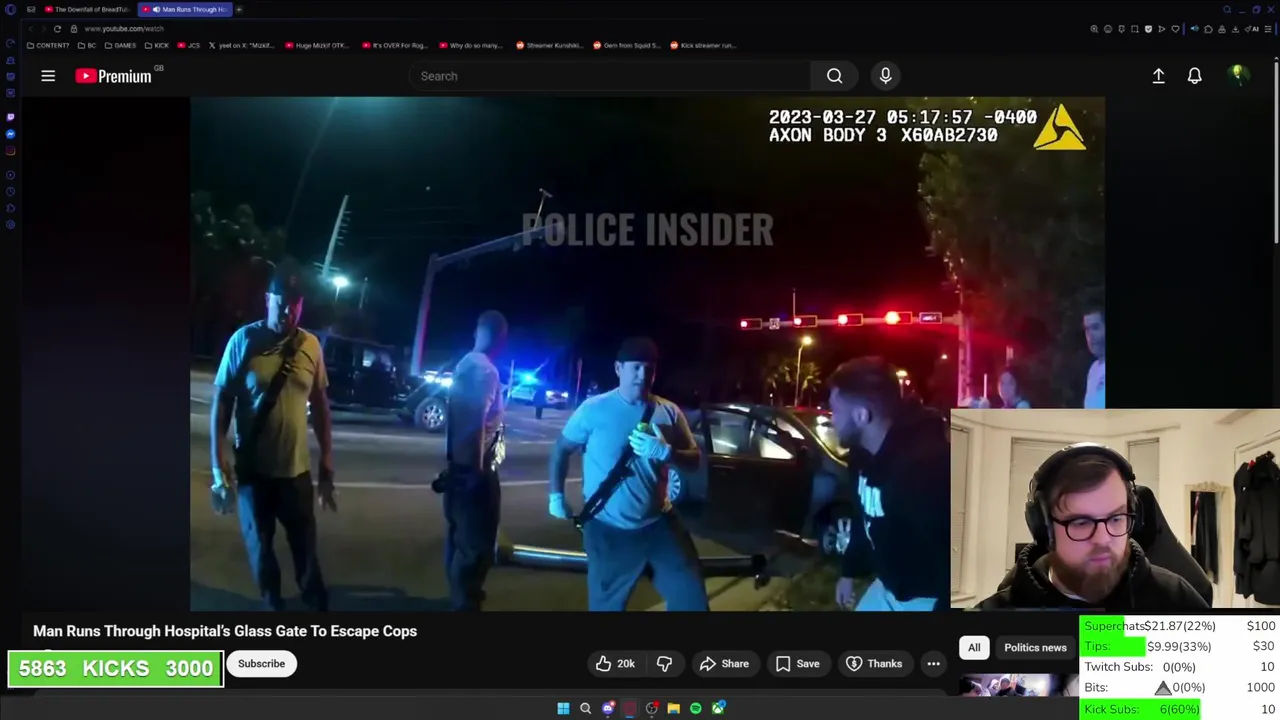The height and width of the screenshot is (720, 1280).
Task: Click the browser zoom magnifier toolbar icon
Action: (1094, 29)
